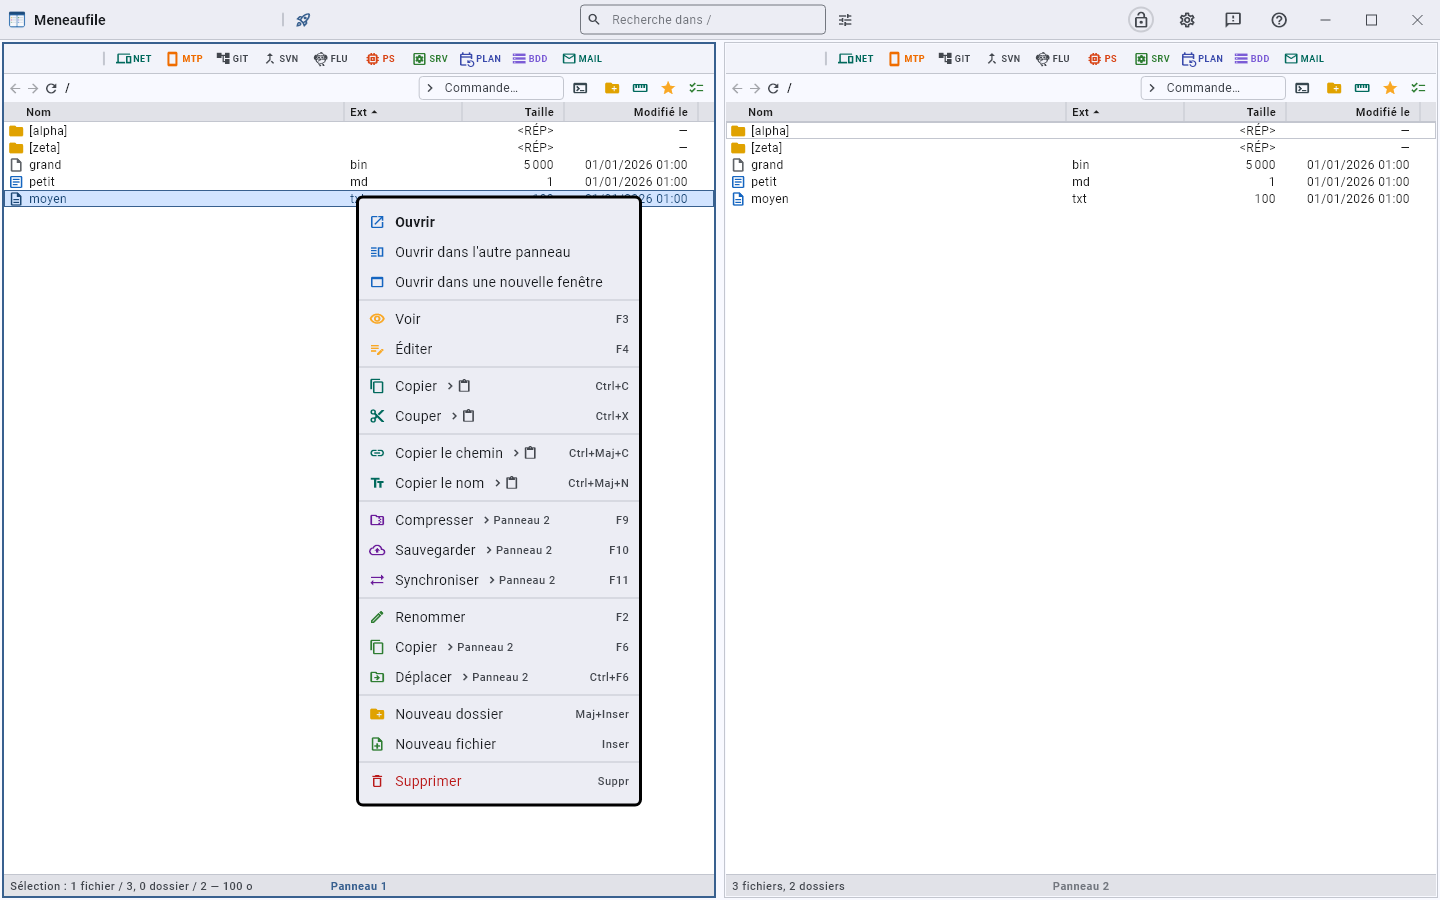
Task: Click the MAIL shortcut in right panel
Action: tap(1304, 59)
